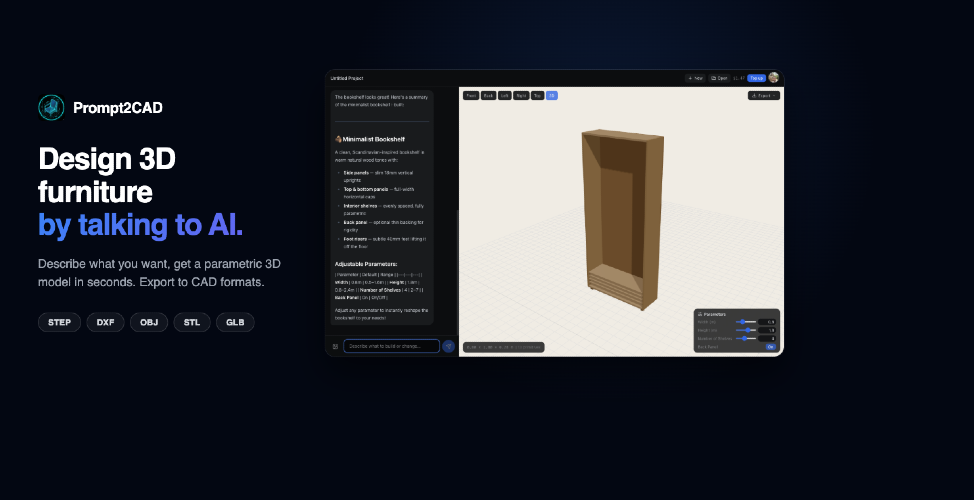Click the send message arrow icon
This screenshot has width=974, height=500.
[448, 346]
